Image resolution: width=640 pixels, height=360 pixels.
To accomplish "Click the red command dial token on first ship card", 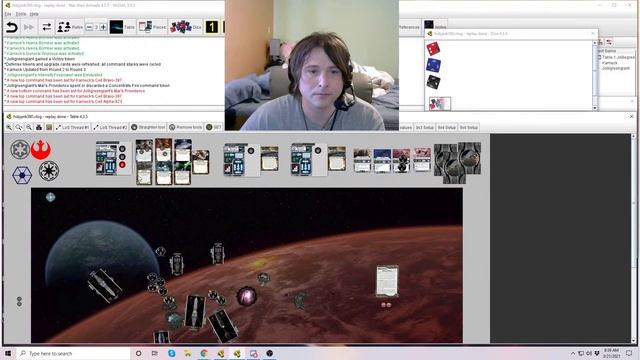I will 122,165.
